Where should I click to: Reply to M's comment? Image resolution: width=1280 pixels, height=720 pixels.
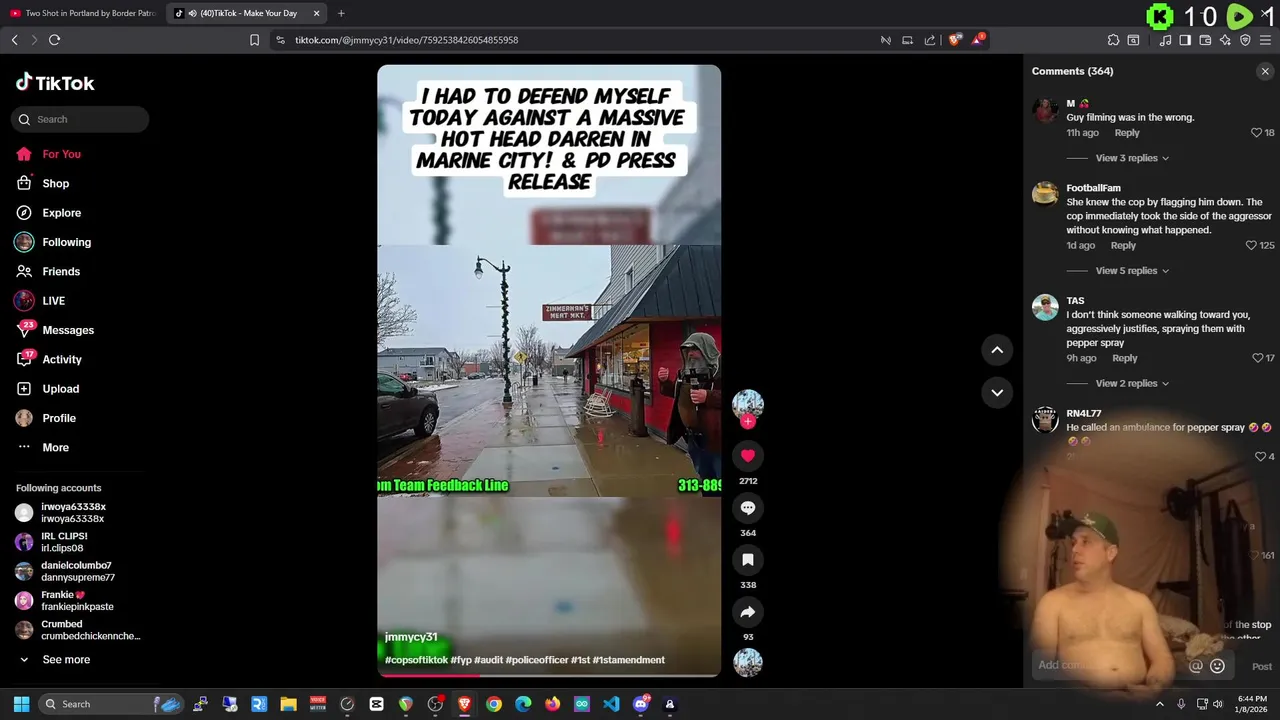click(1127, 133)
